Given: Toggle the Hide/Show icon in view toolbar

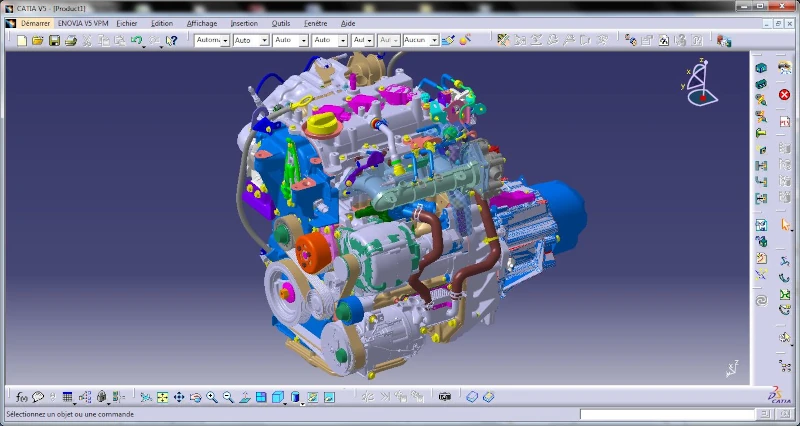Looking at the screenshot, I should click(312, 397).
